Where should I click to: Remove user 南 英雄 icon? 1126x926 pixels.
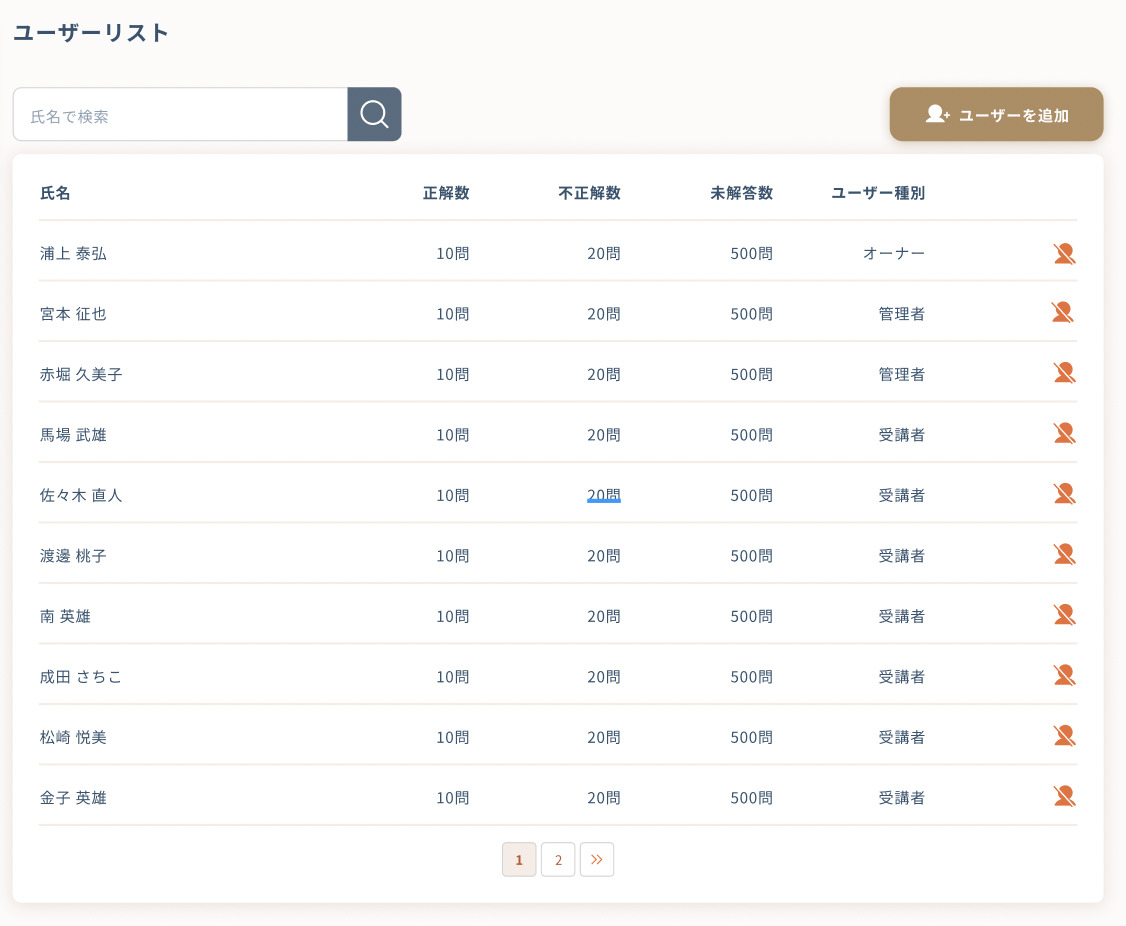[1064, 614]
